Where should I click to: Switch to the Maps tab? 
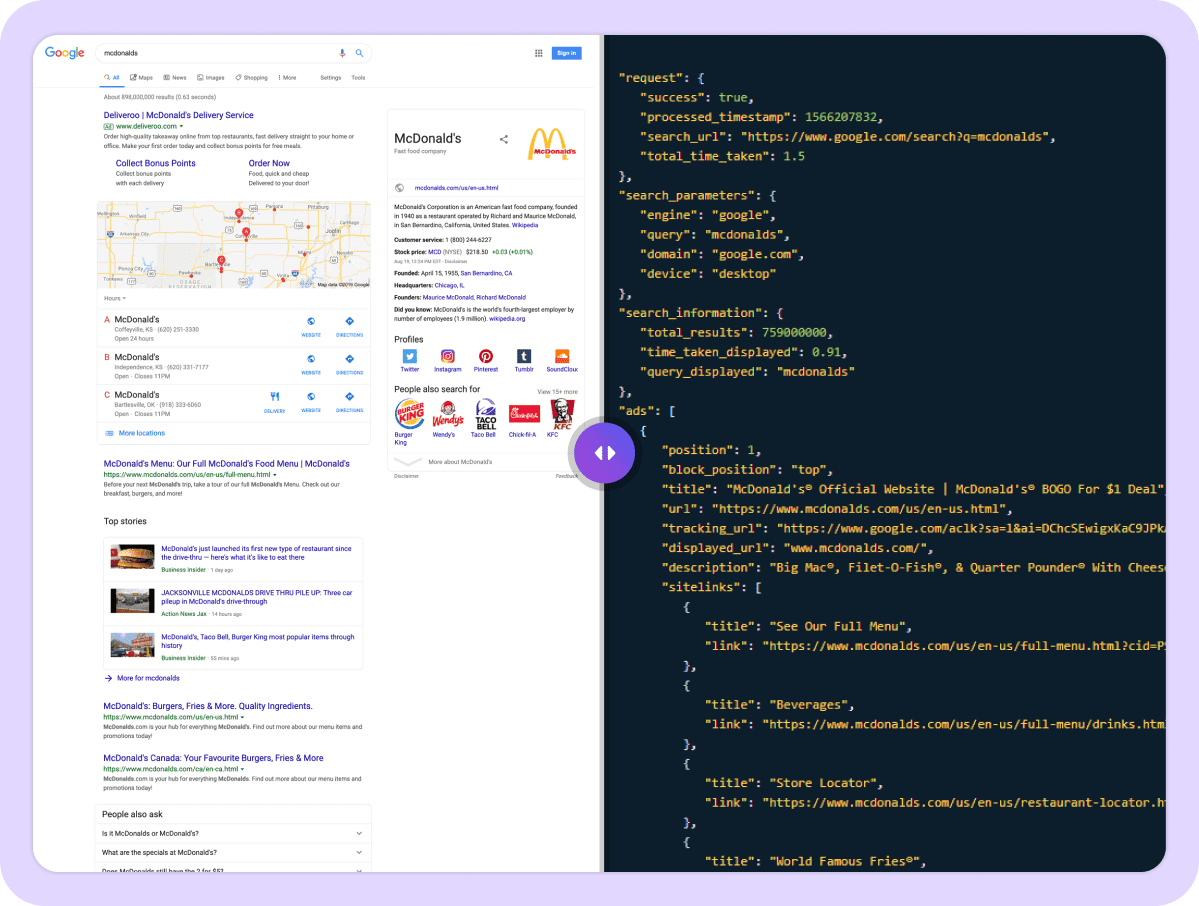[141, 78]
